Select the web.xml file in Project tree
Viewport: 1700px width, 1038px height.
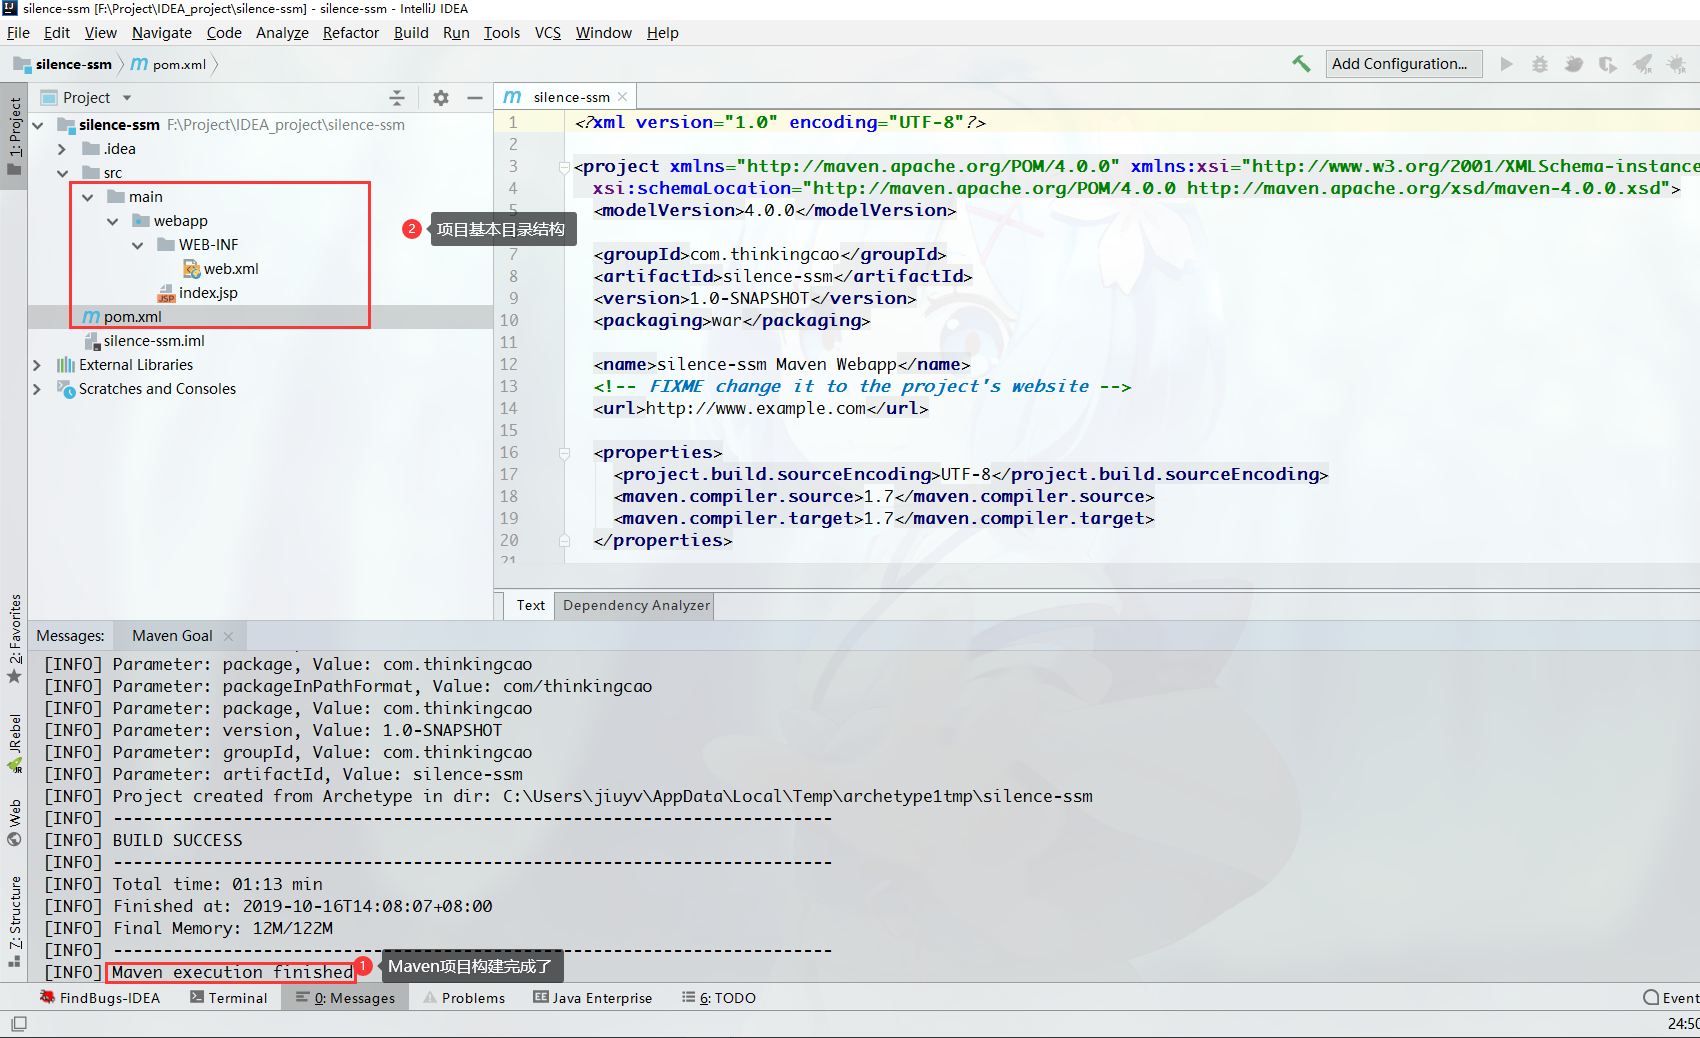[x=230, y=268]
